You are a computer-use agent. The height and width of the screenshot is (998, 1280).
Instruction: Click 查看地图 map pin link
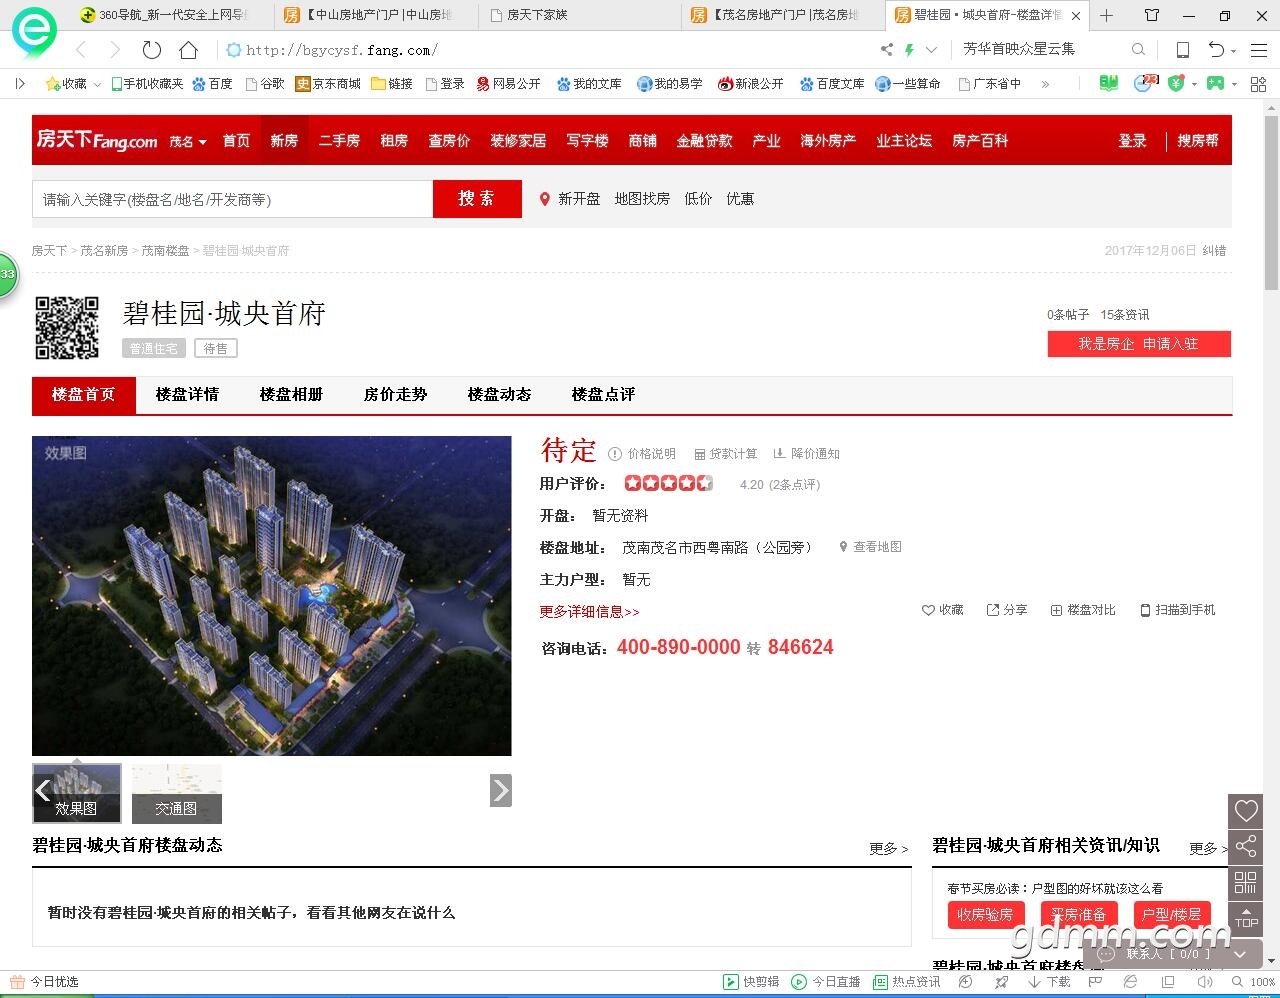[x=871, y=547]
